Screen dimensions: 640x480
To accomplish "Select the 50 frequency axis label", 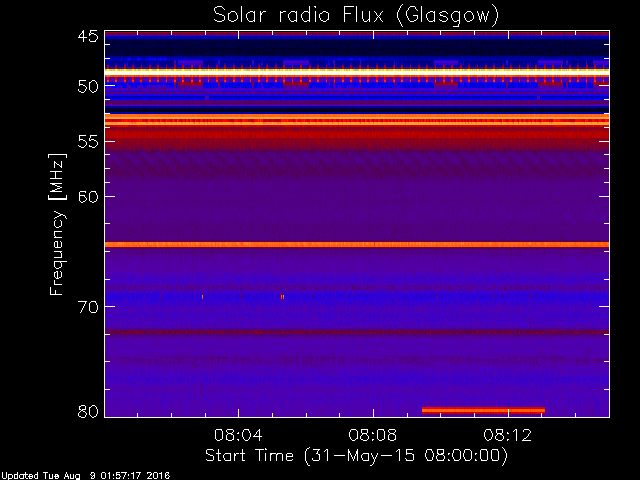I will pos(88,87).
